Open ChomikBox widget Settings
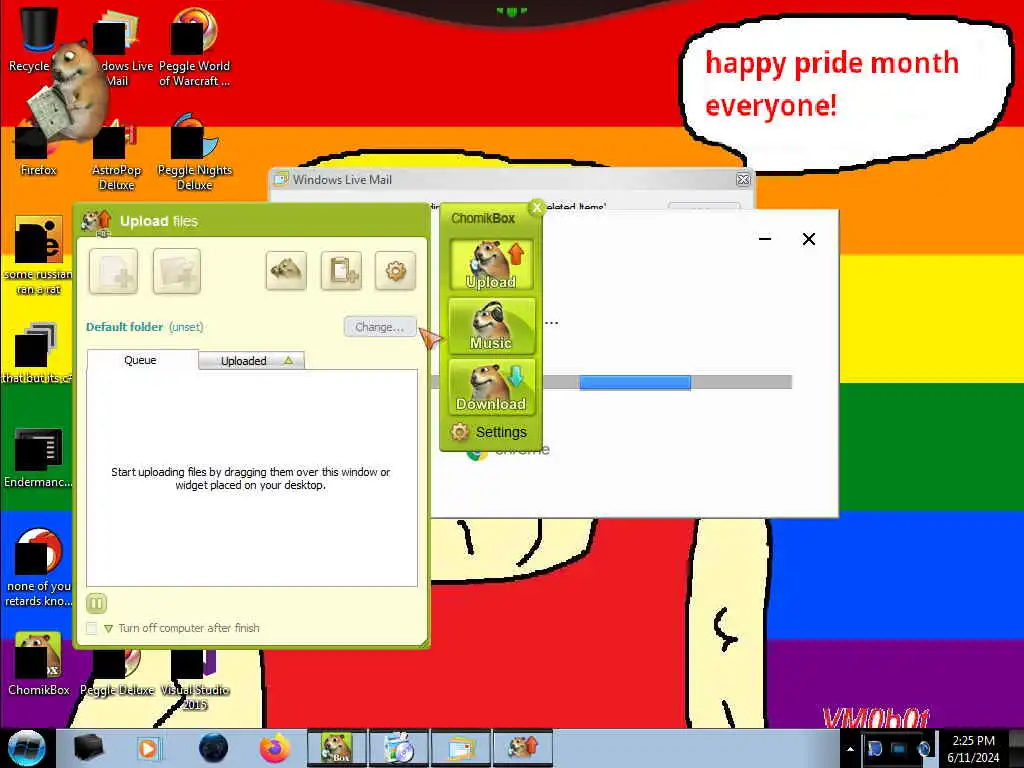This screenshot has width=1024, height=768. coord(489,432)
